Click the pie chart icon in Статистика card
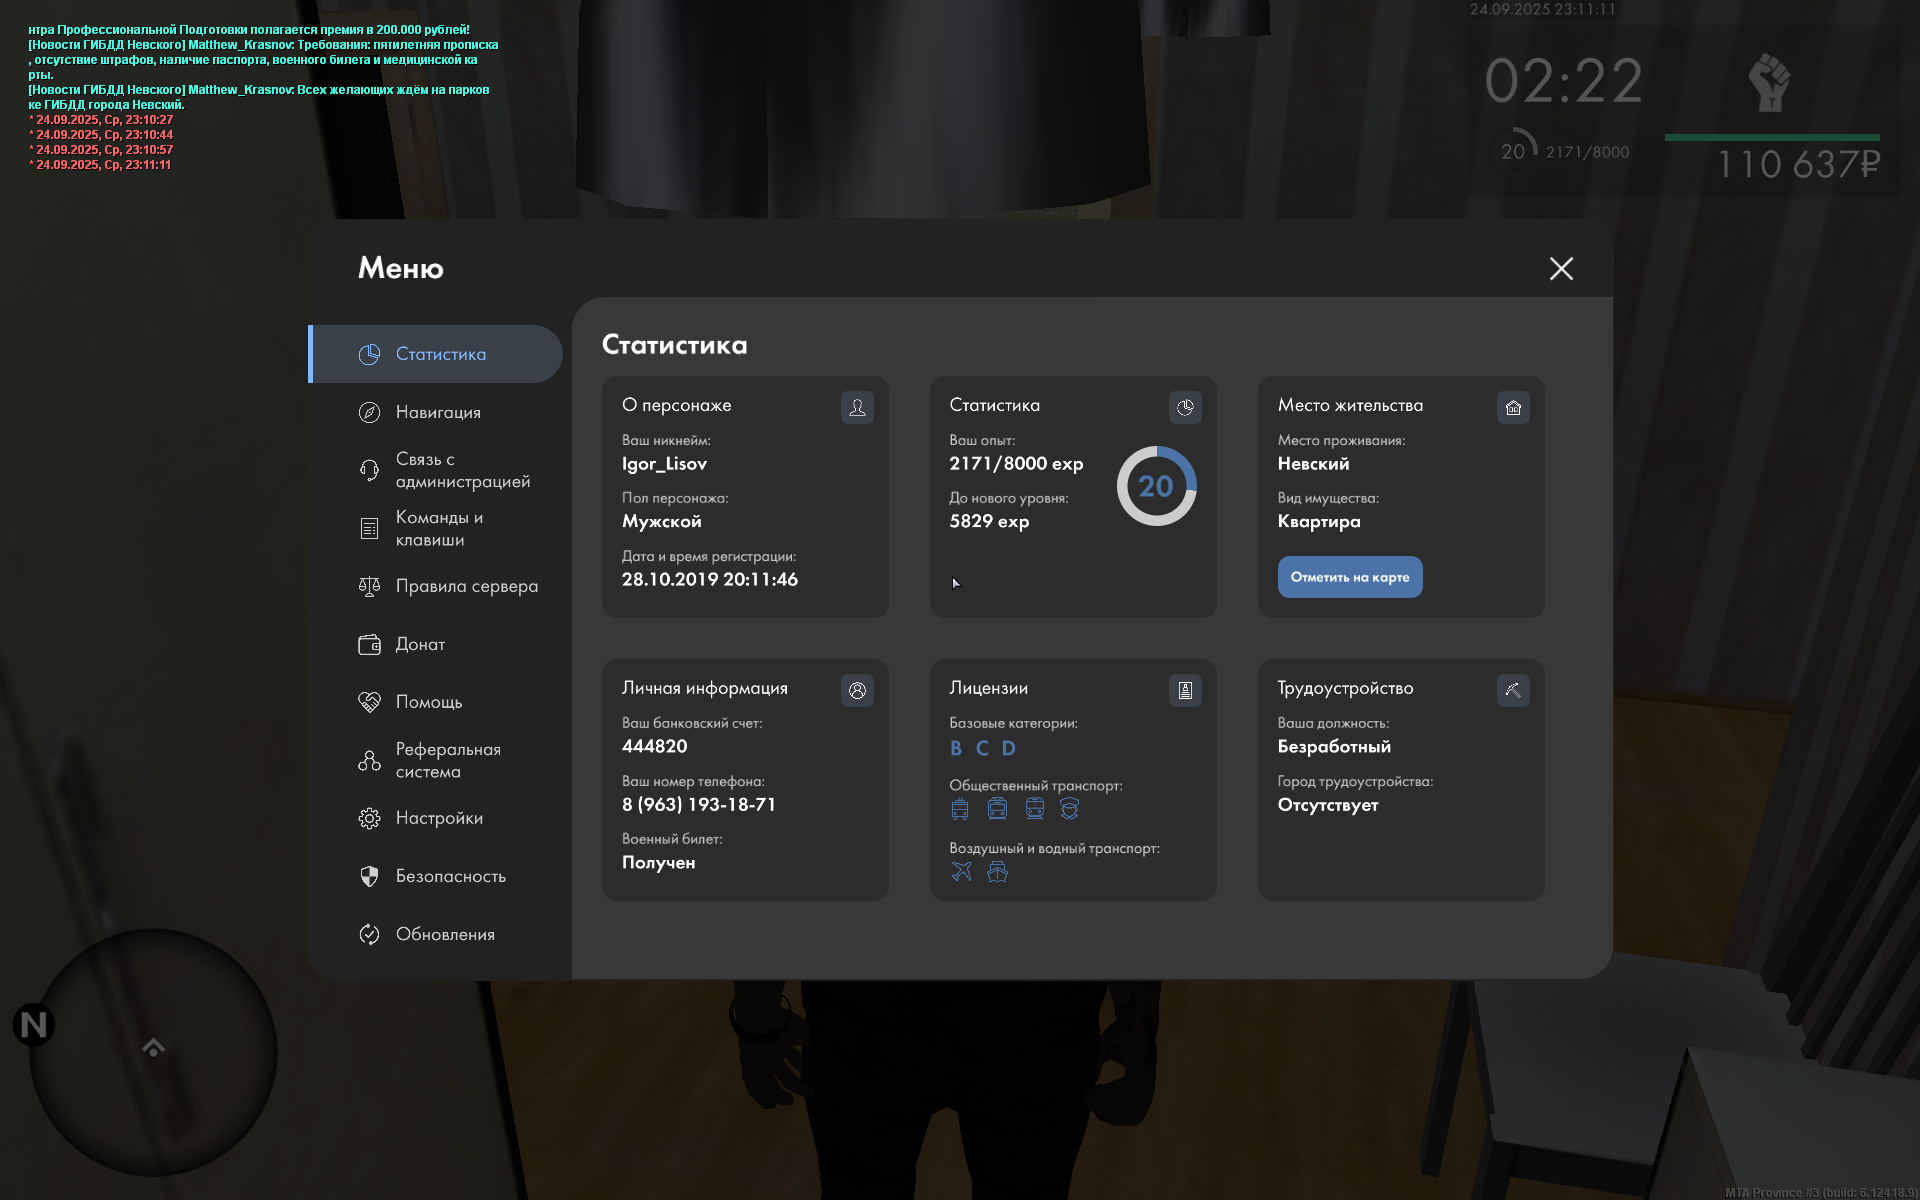 (x=1185, y=407)
